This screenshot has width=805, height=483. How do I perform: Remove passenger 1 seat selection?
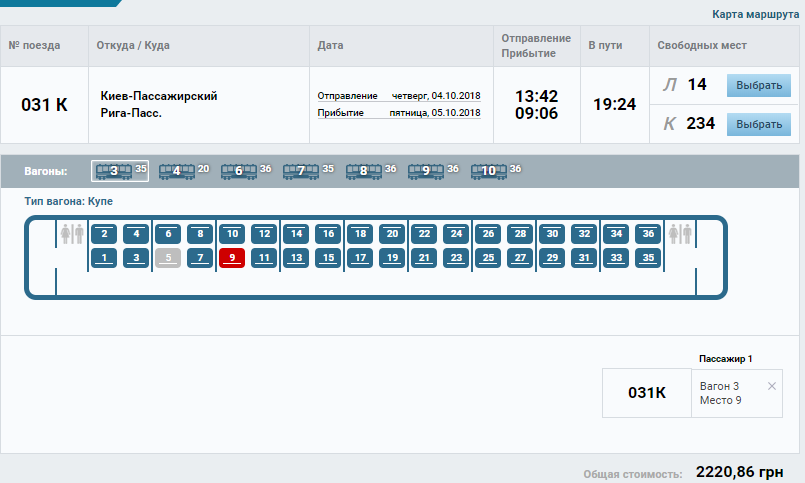[x=771, y=386]
